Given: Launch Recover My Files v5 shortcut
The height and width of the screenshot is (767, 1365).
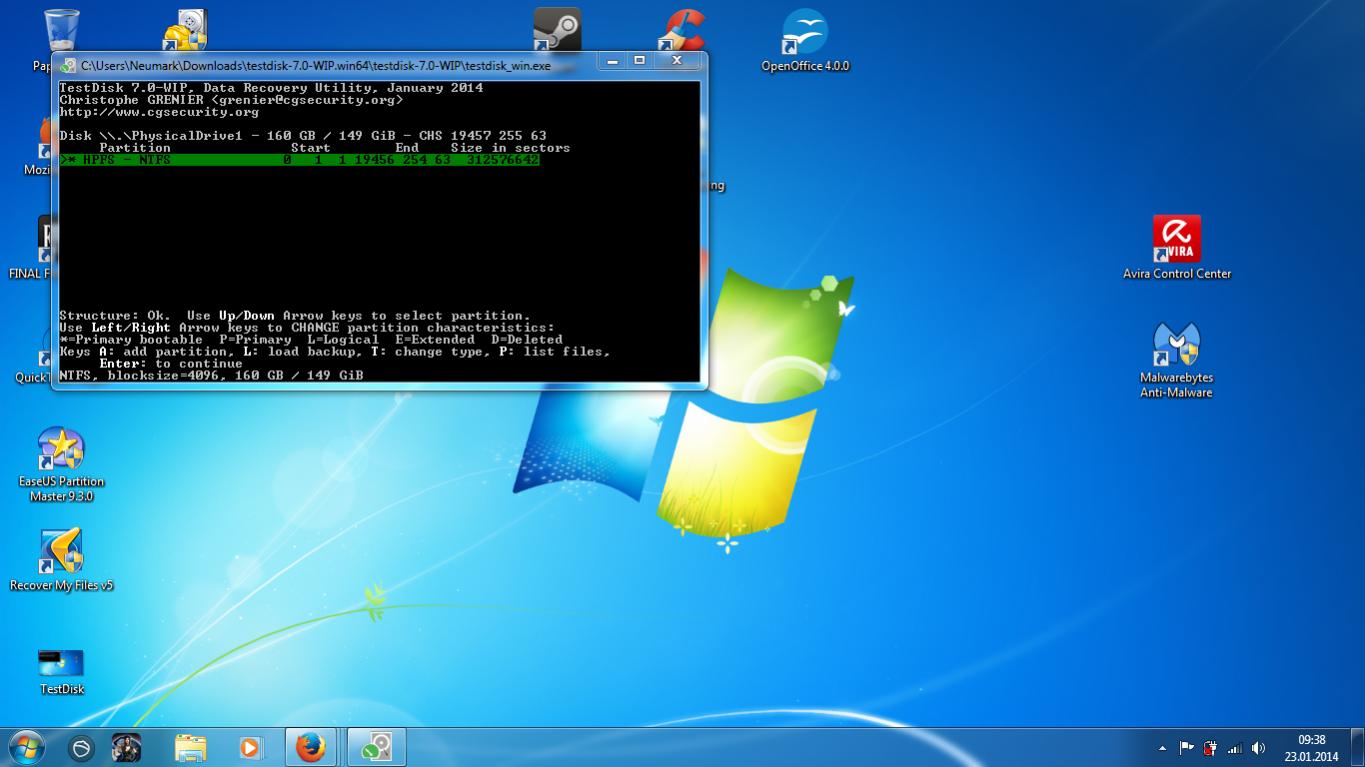Looking at the screenshot, I should 61,560.
